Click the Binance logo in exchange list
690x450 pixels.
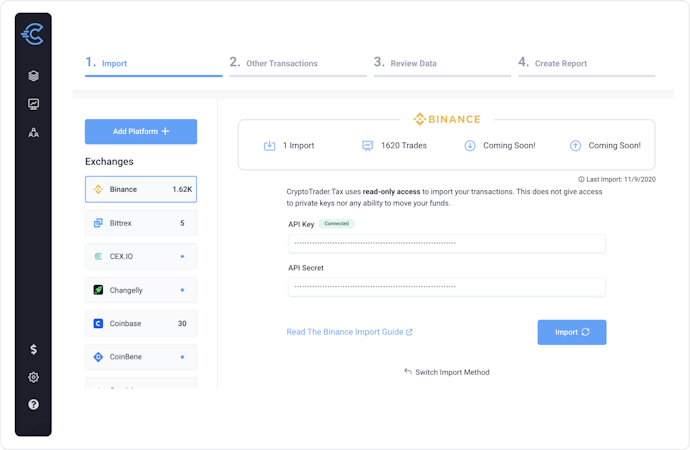[x=98, y=189]
